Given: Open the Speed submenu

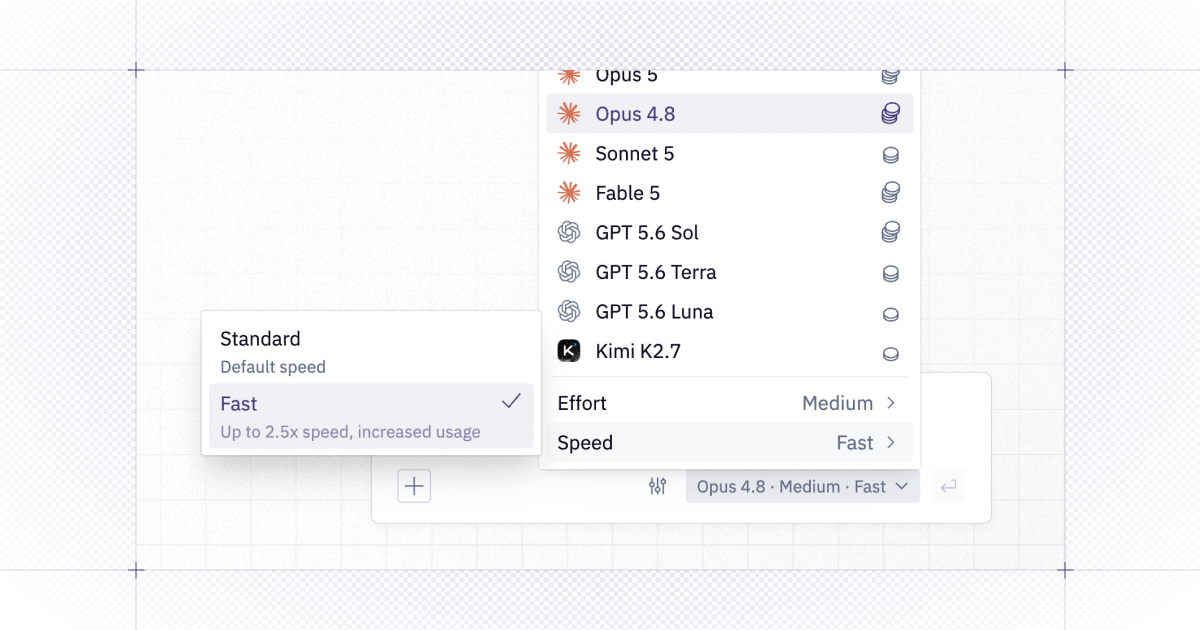Looking at the screenshot, I should click(729, 443).
